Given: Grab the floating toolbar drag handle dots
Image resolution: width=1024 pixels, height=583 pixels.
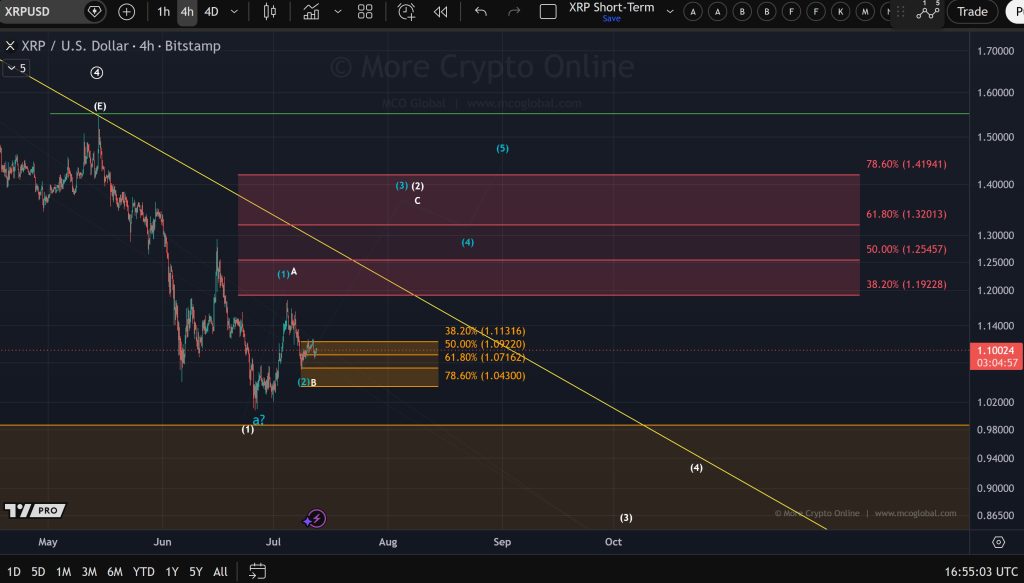Looking at the screenshot, I should pyautogui.click(x=900, y=12).
